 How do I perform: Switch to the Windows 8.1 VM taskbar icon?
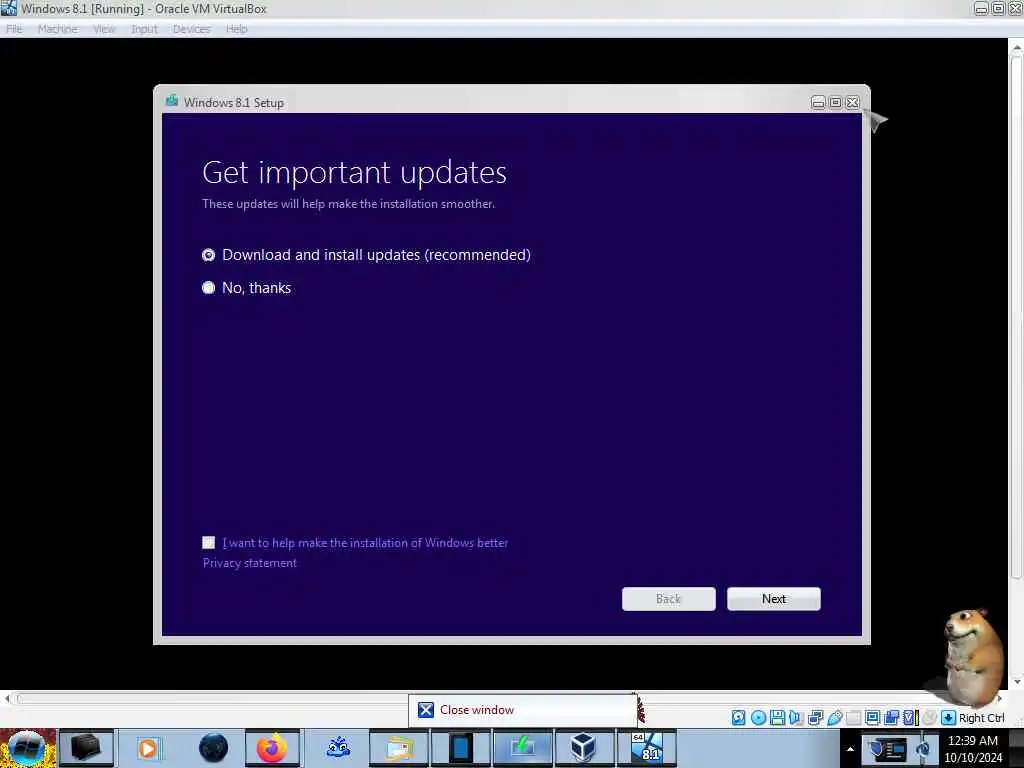tap(647, 748)
